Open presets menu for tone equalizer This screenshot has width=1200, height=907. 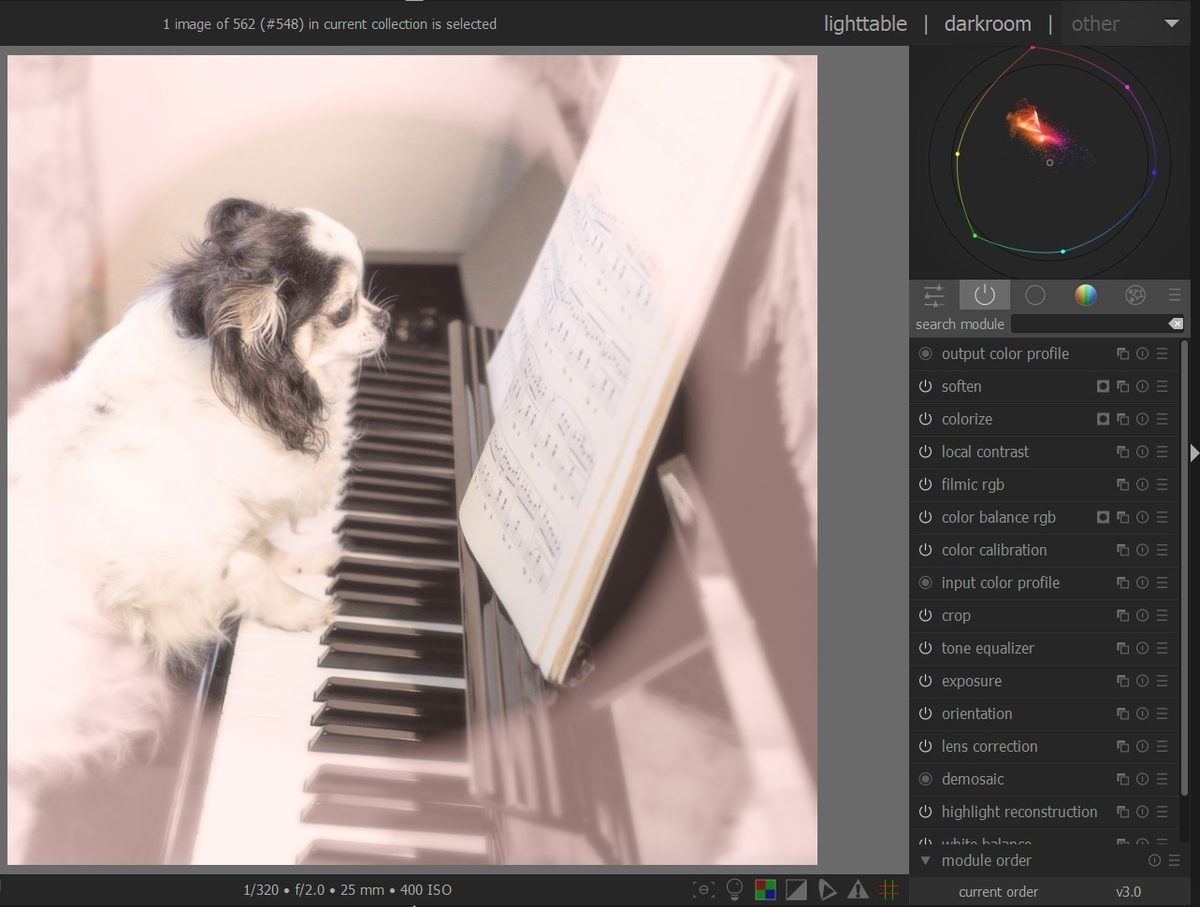[1162, 648]
